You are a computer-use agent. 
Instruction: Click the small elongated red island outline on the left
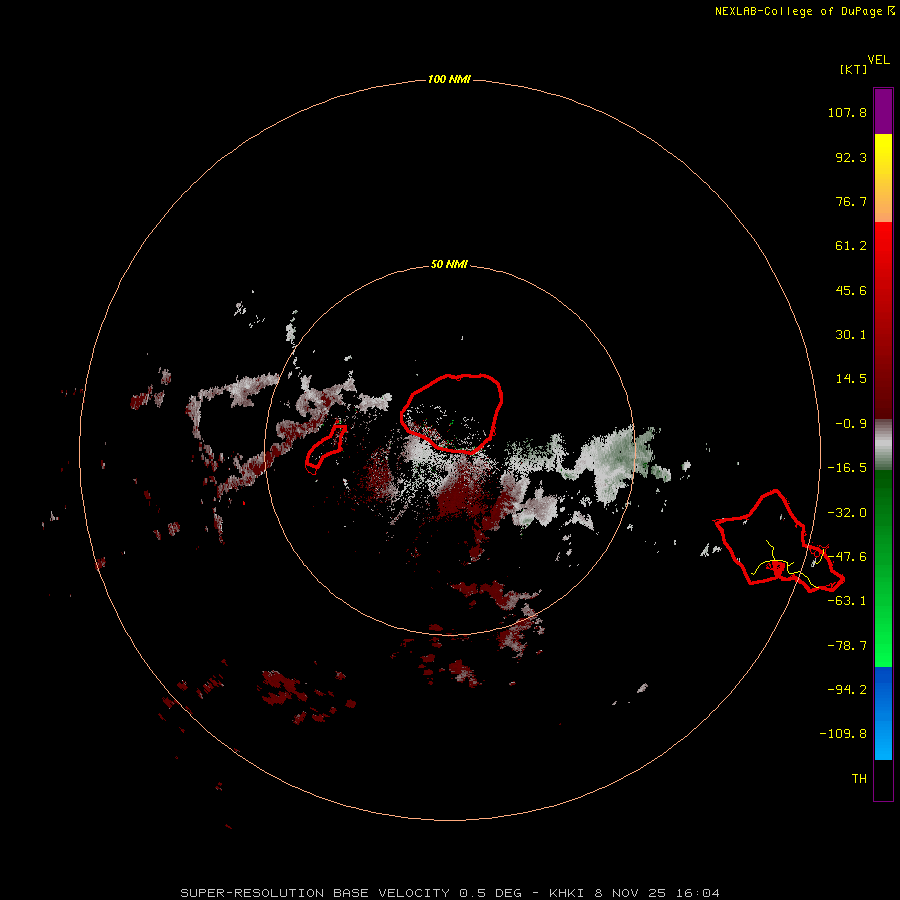325,447
